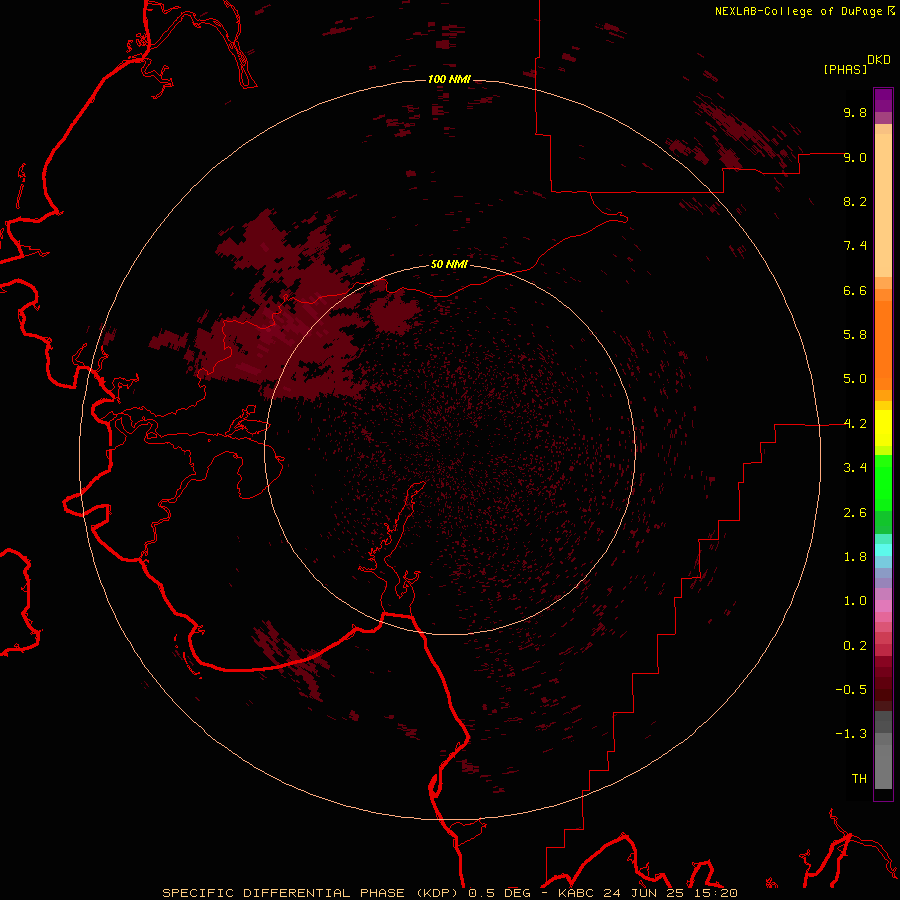Click the 7.4 value on color scale

(855, 246)
